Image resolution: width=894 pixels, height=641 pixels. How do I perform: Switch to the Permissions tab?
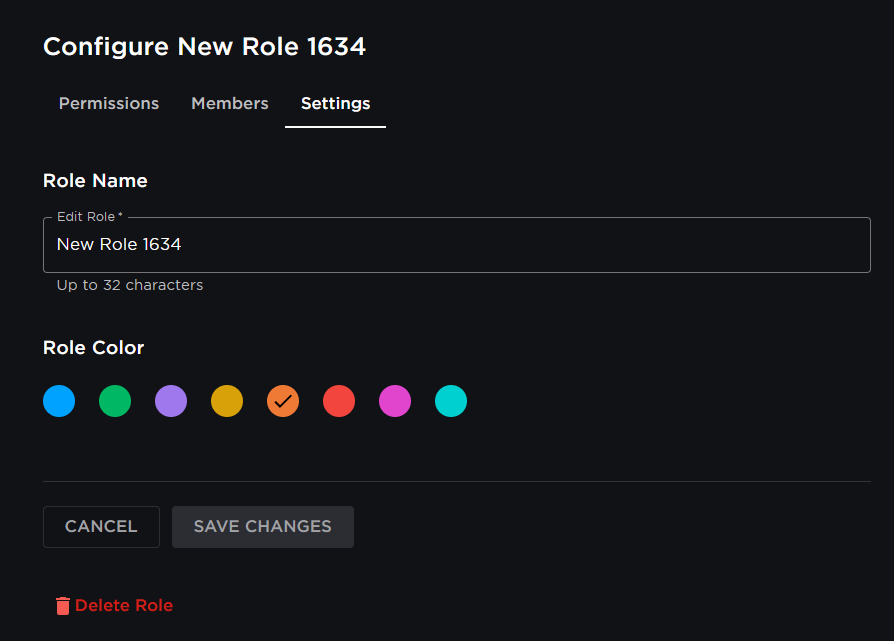(x=108, y=103)
